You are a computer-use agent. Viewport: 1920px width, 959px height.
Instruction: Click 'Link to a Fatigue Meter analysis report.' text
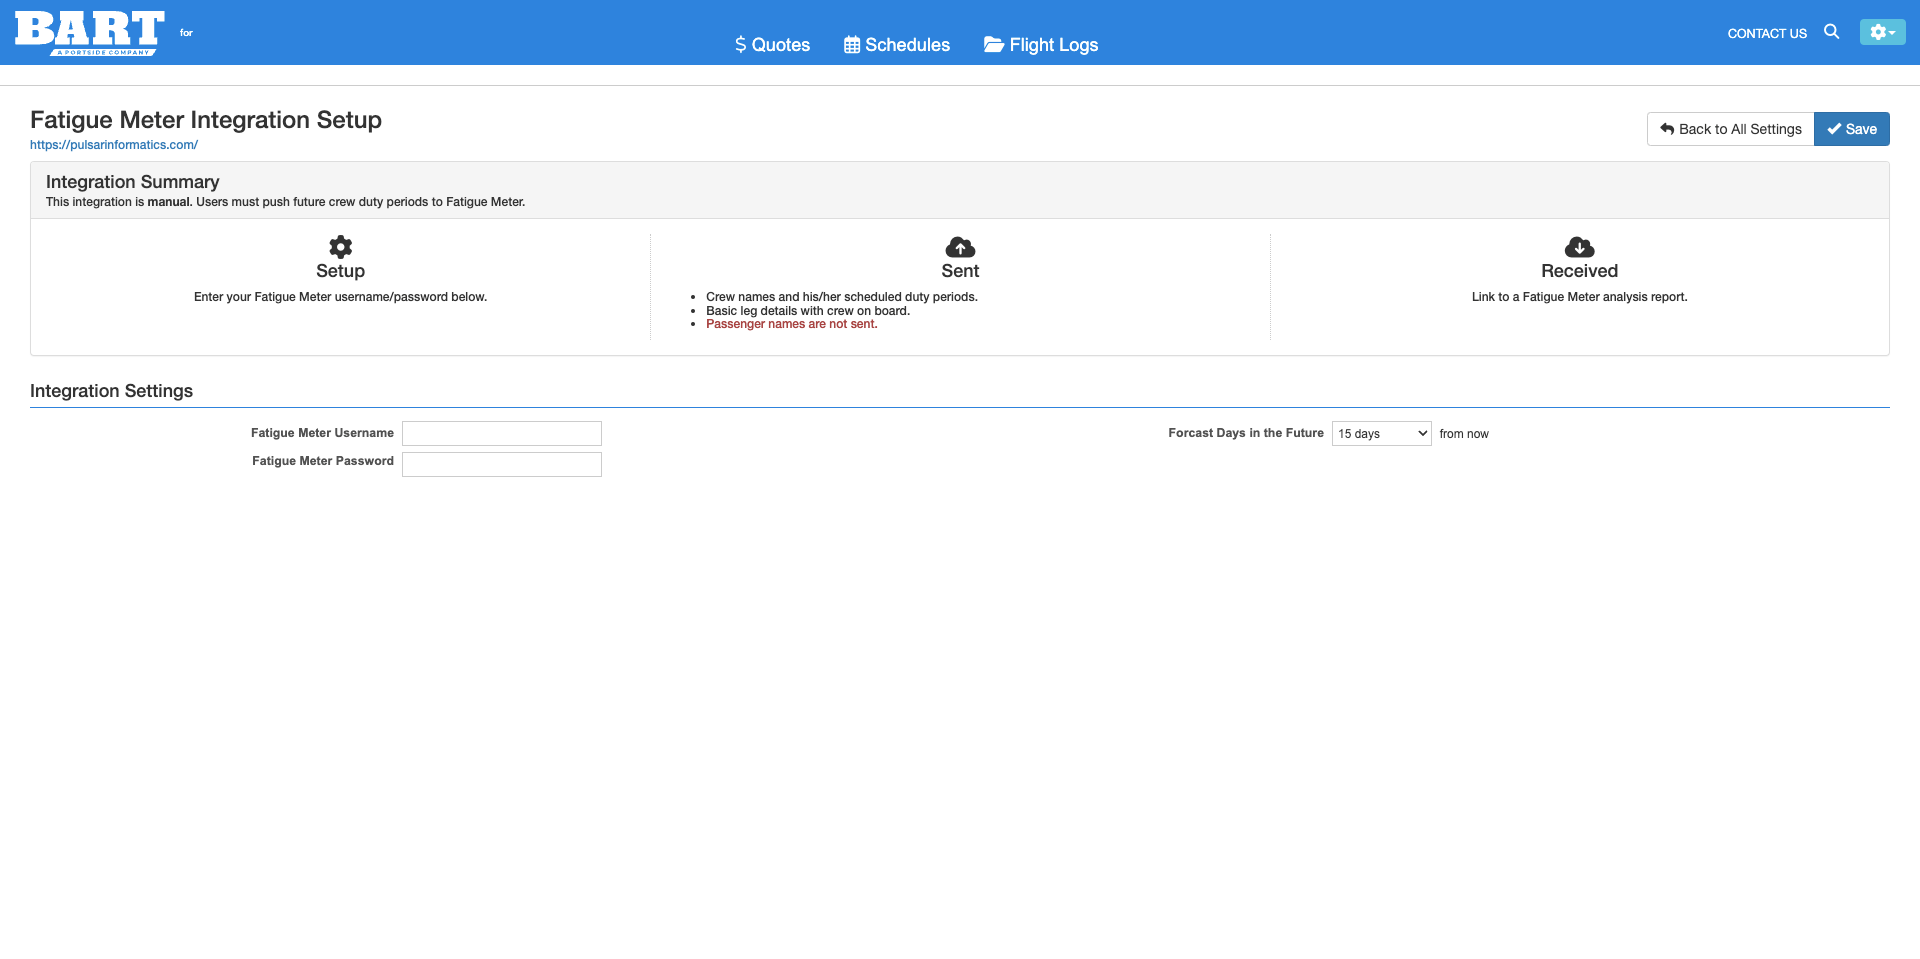(x=1580, y=297)
